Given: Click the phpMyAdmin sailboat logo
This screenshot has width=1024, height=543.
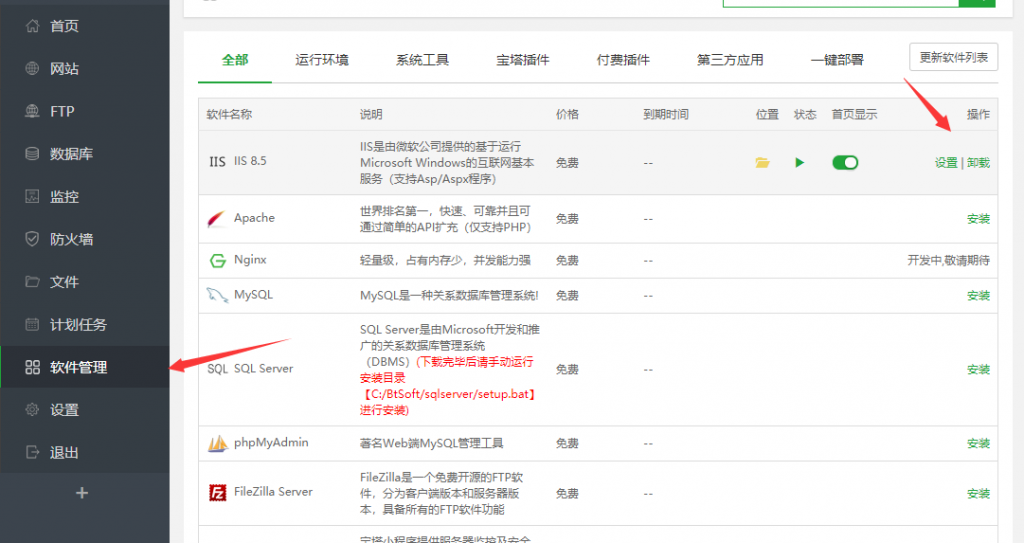Looking at the screenshot, I should point(217,443).
